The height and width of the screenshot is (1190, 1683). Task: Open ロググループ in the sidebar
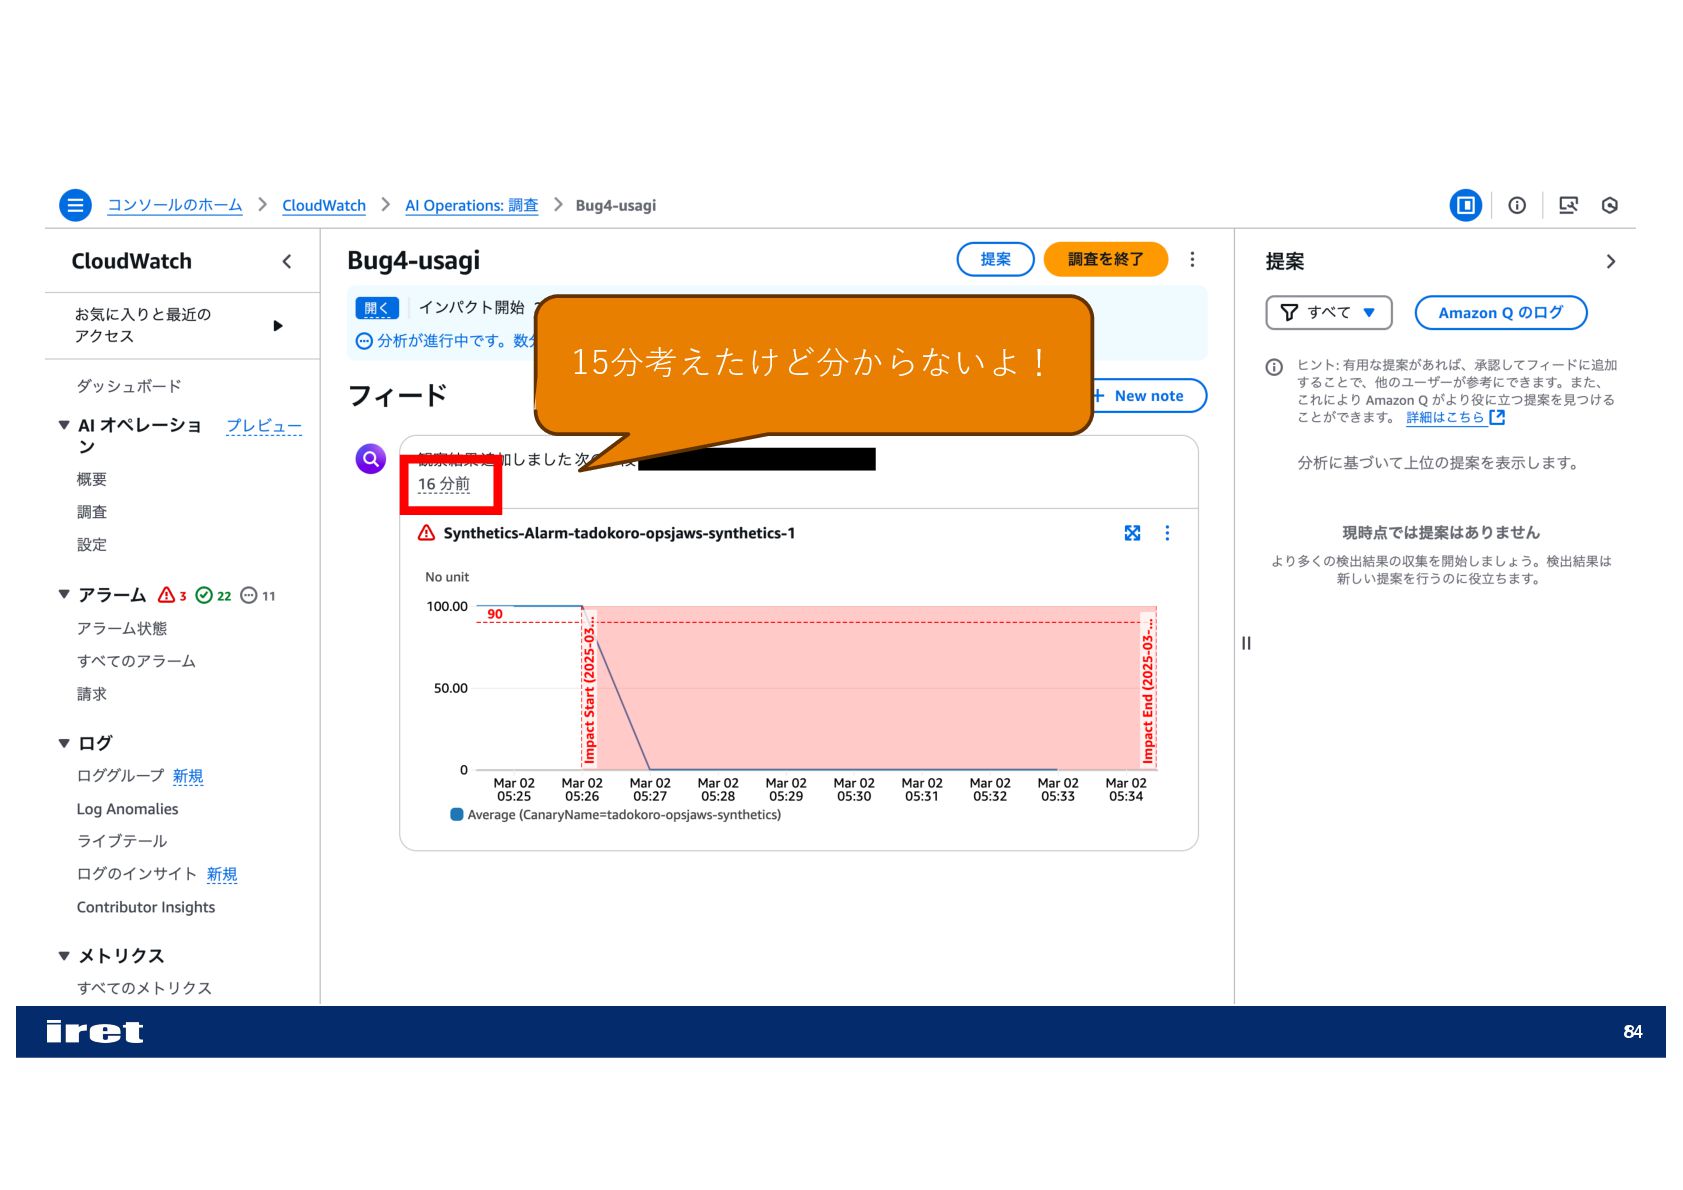pos(121,776)
